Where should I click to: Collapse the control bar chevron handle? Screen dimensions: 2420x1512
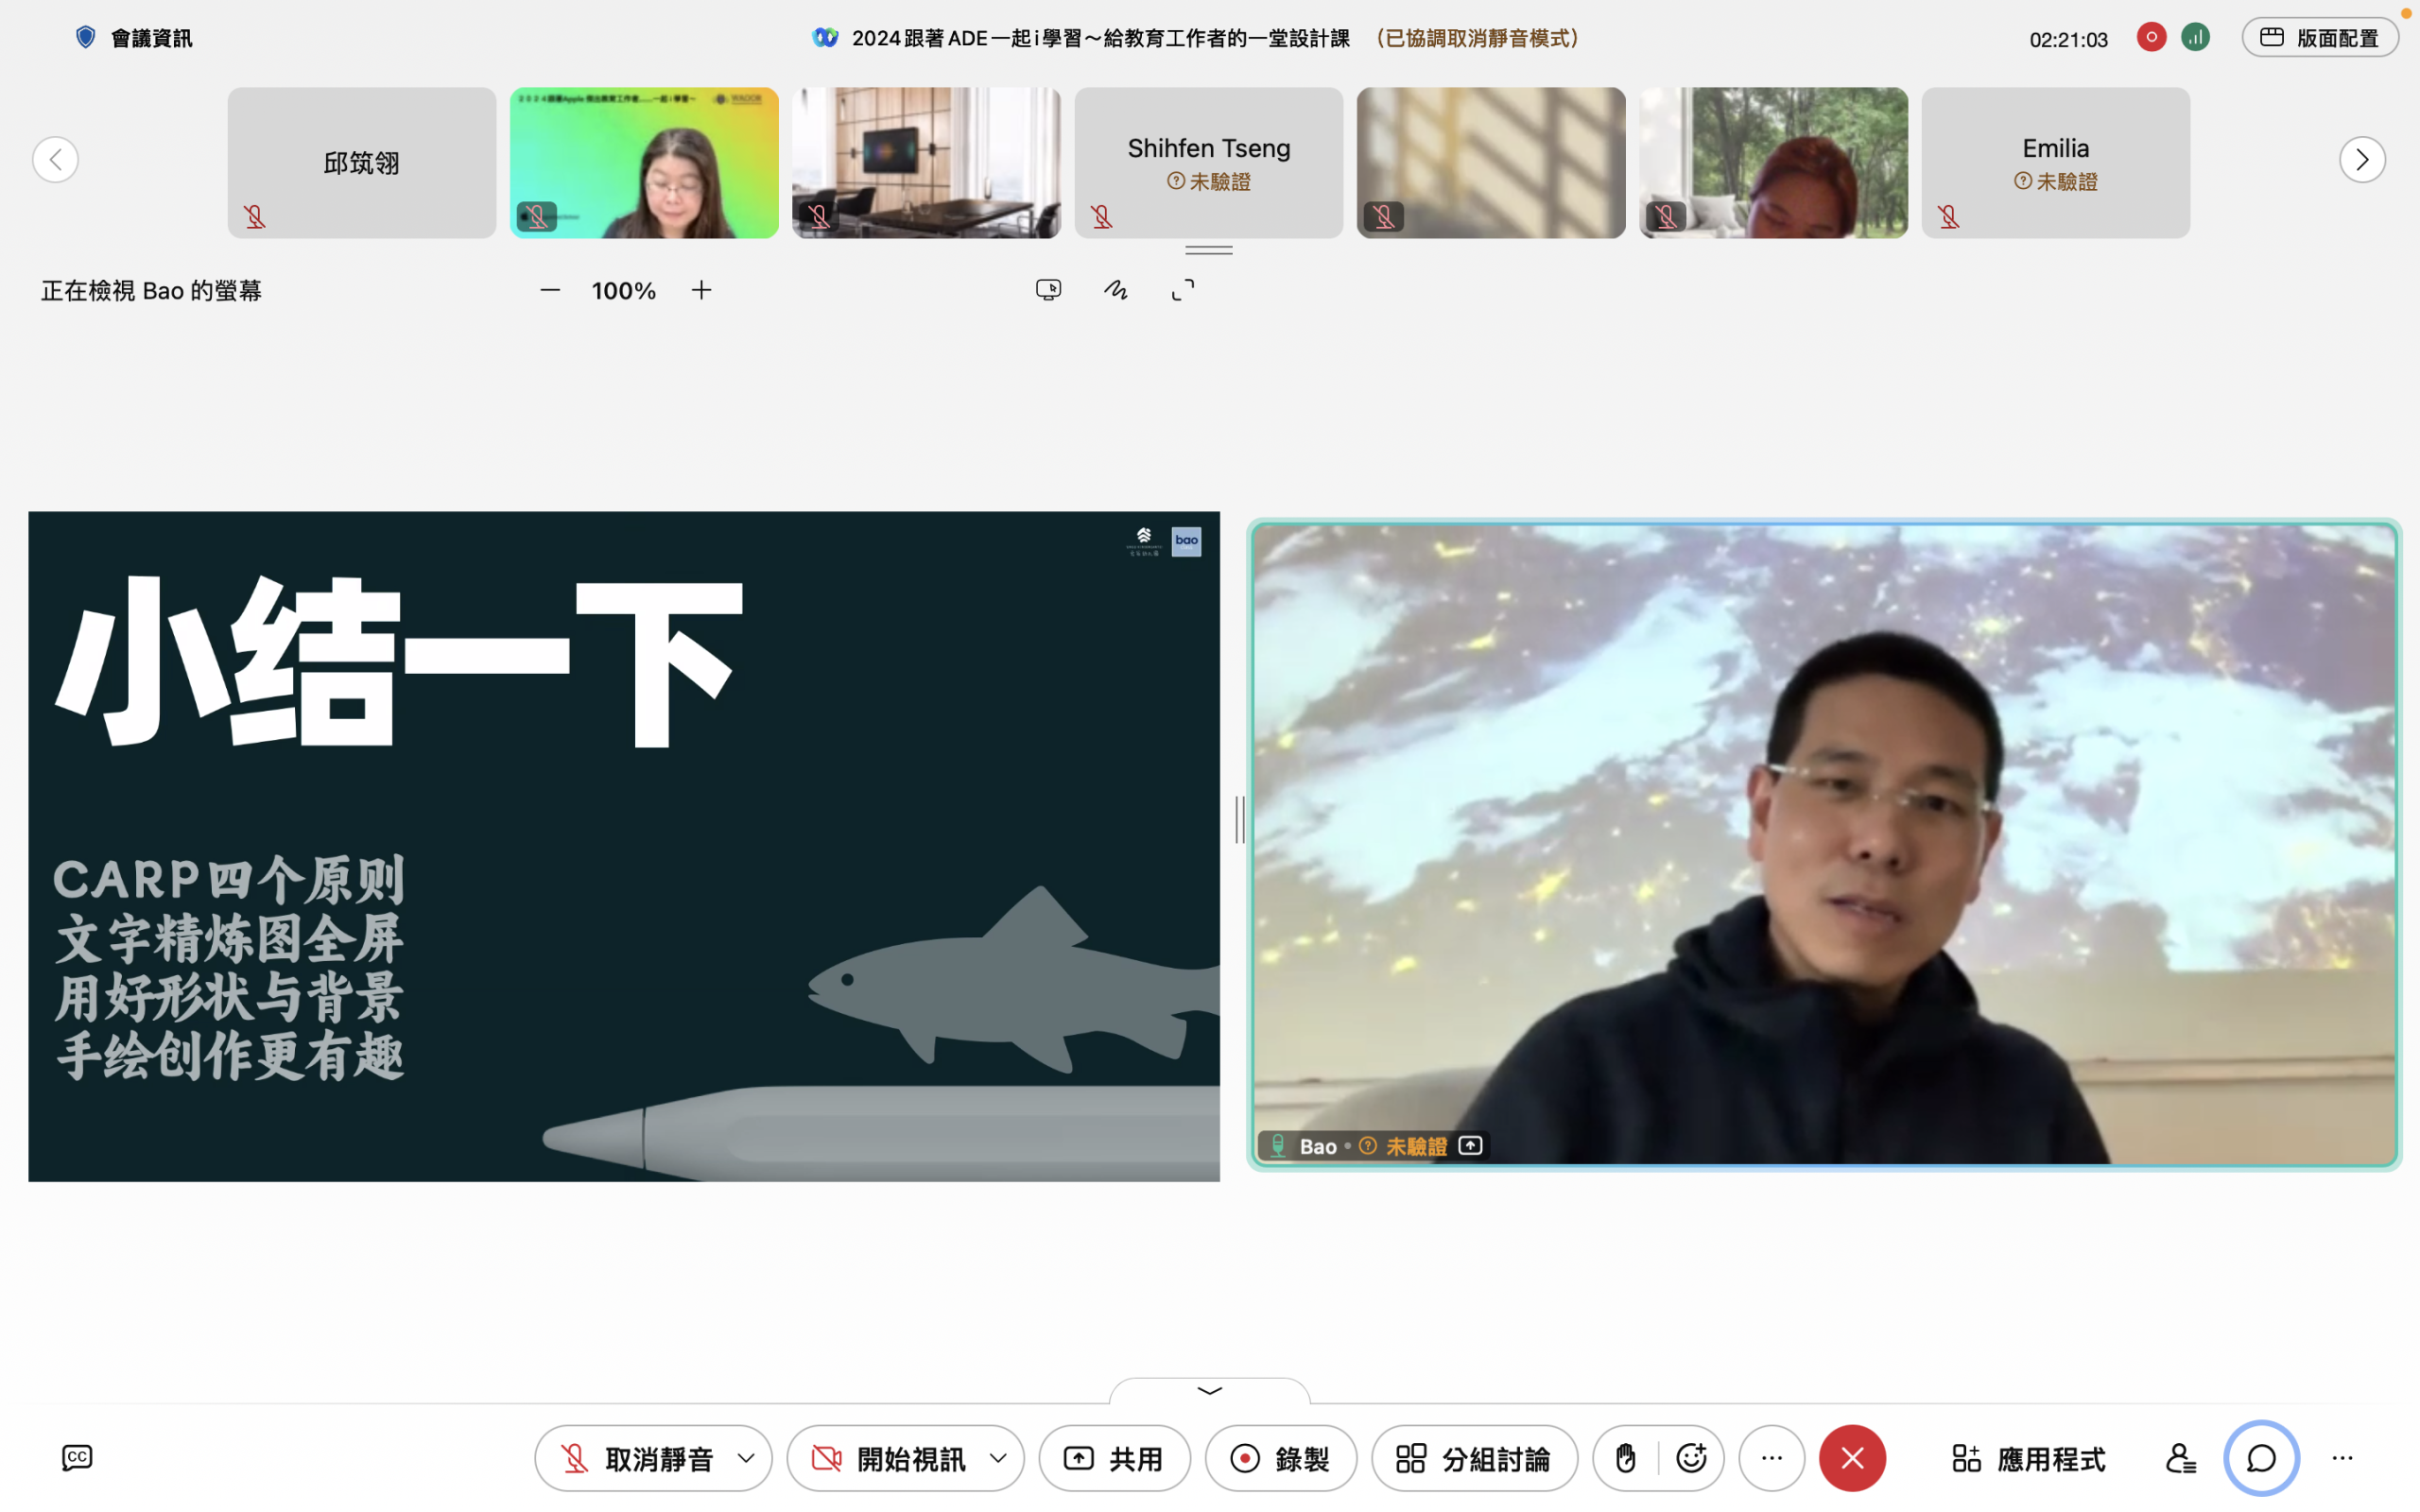(1210, 1391)
